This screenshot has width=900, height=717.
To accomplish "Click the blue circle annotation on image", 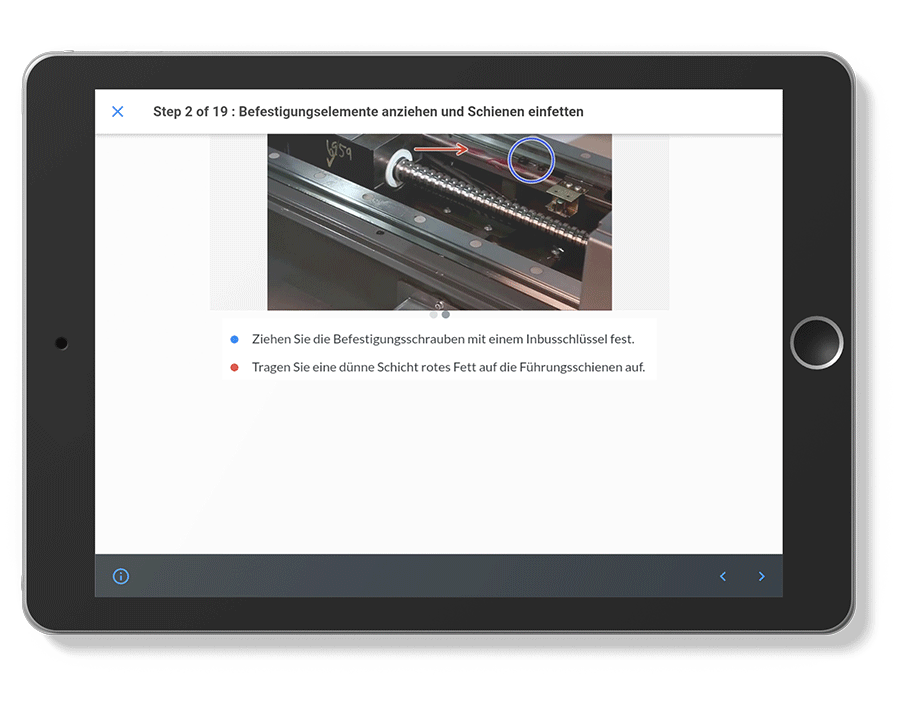I will tap(531, 159).
